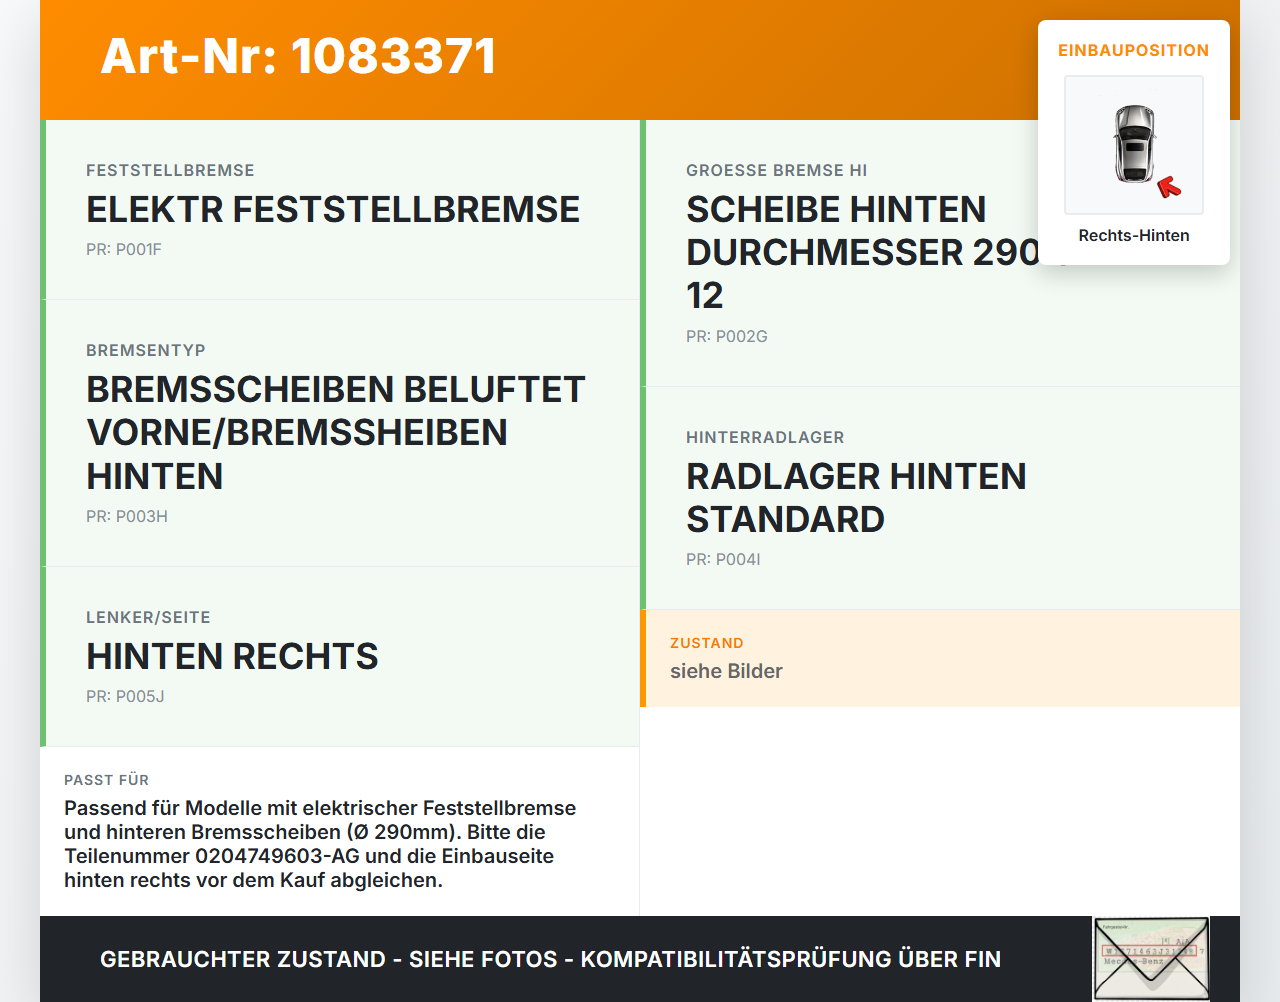This screenshot has height=1002, width=1280.
Task: Click the HINTERRADLAGER label
Action: 765,437
